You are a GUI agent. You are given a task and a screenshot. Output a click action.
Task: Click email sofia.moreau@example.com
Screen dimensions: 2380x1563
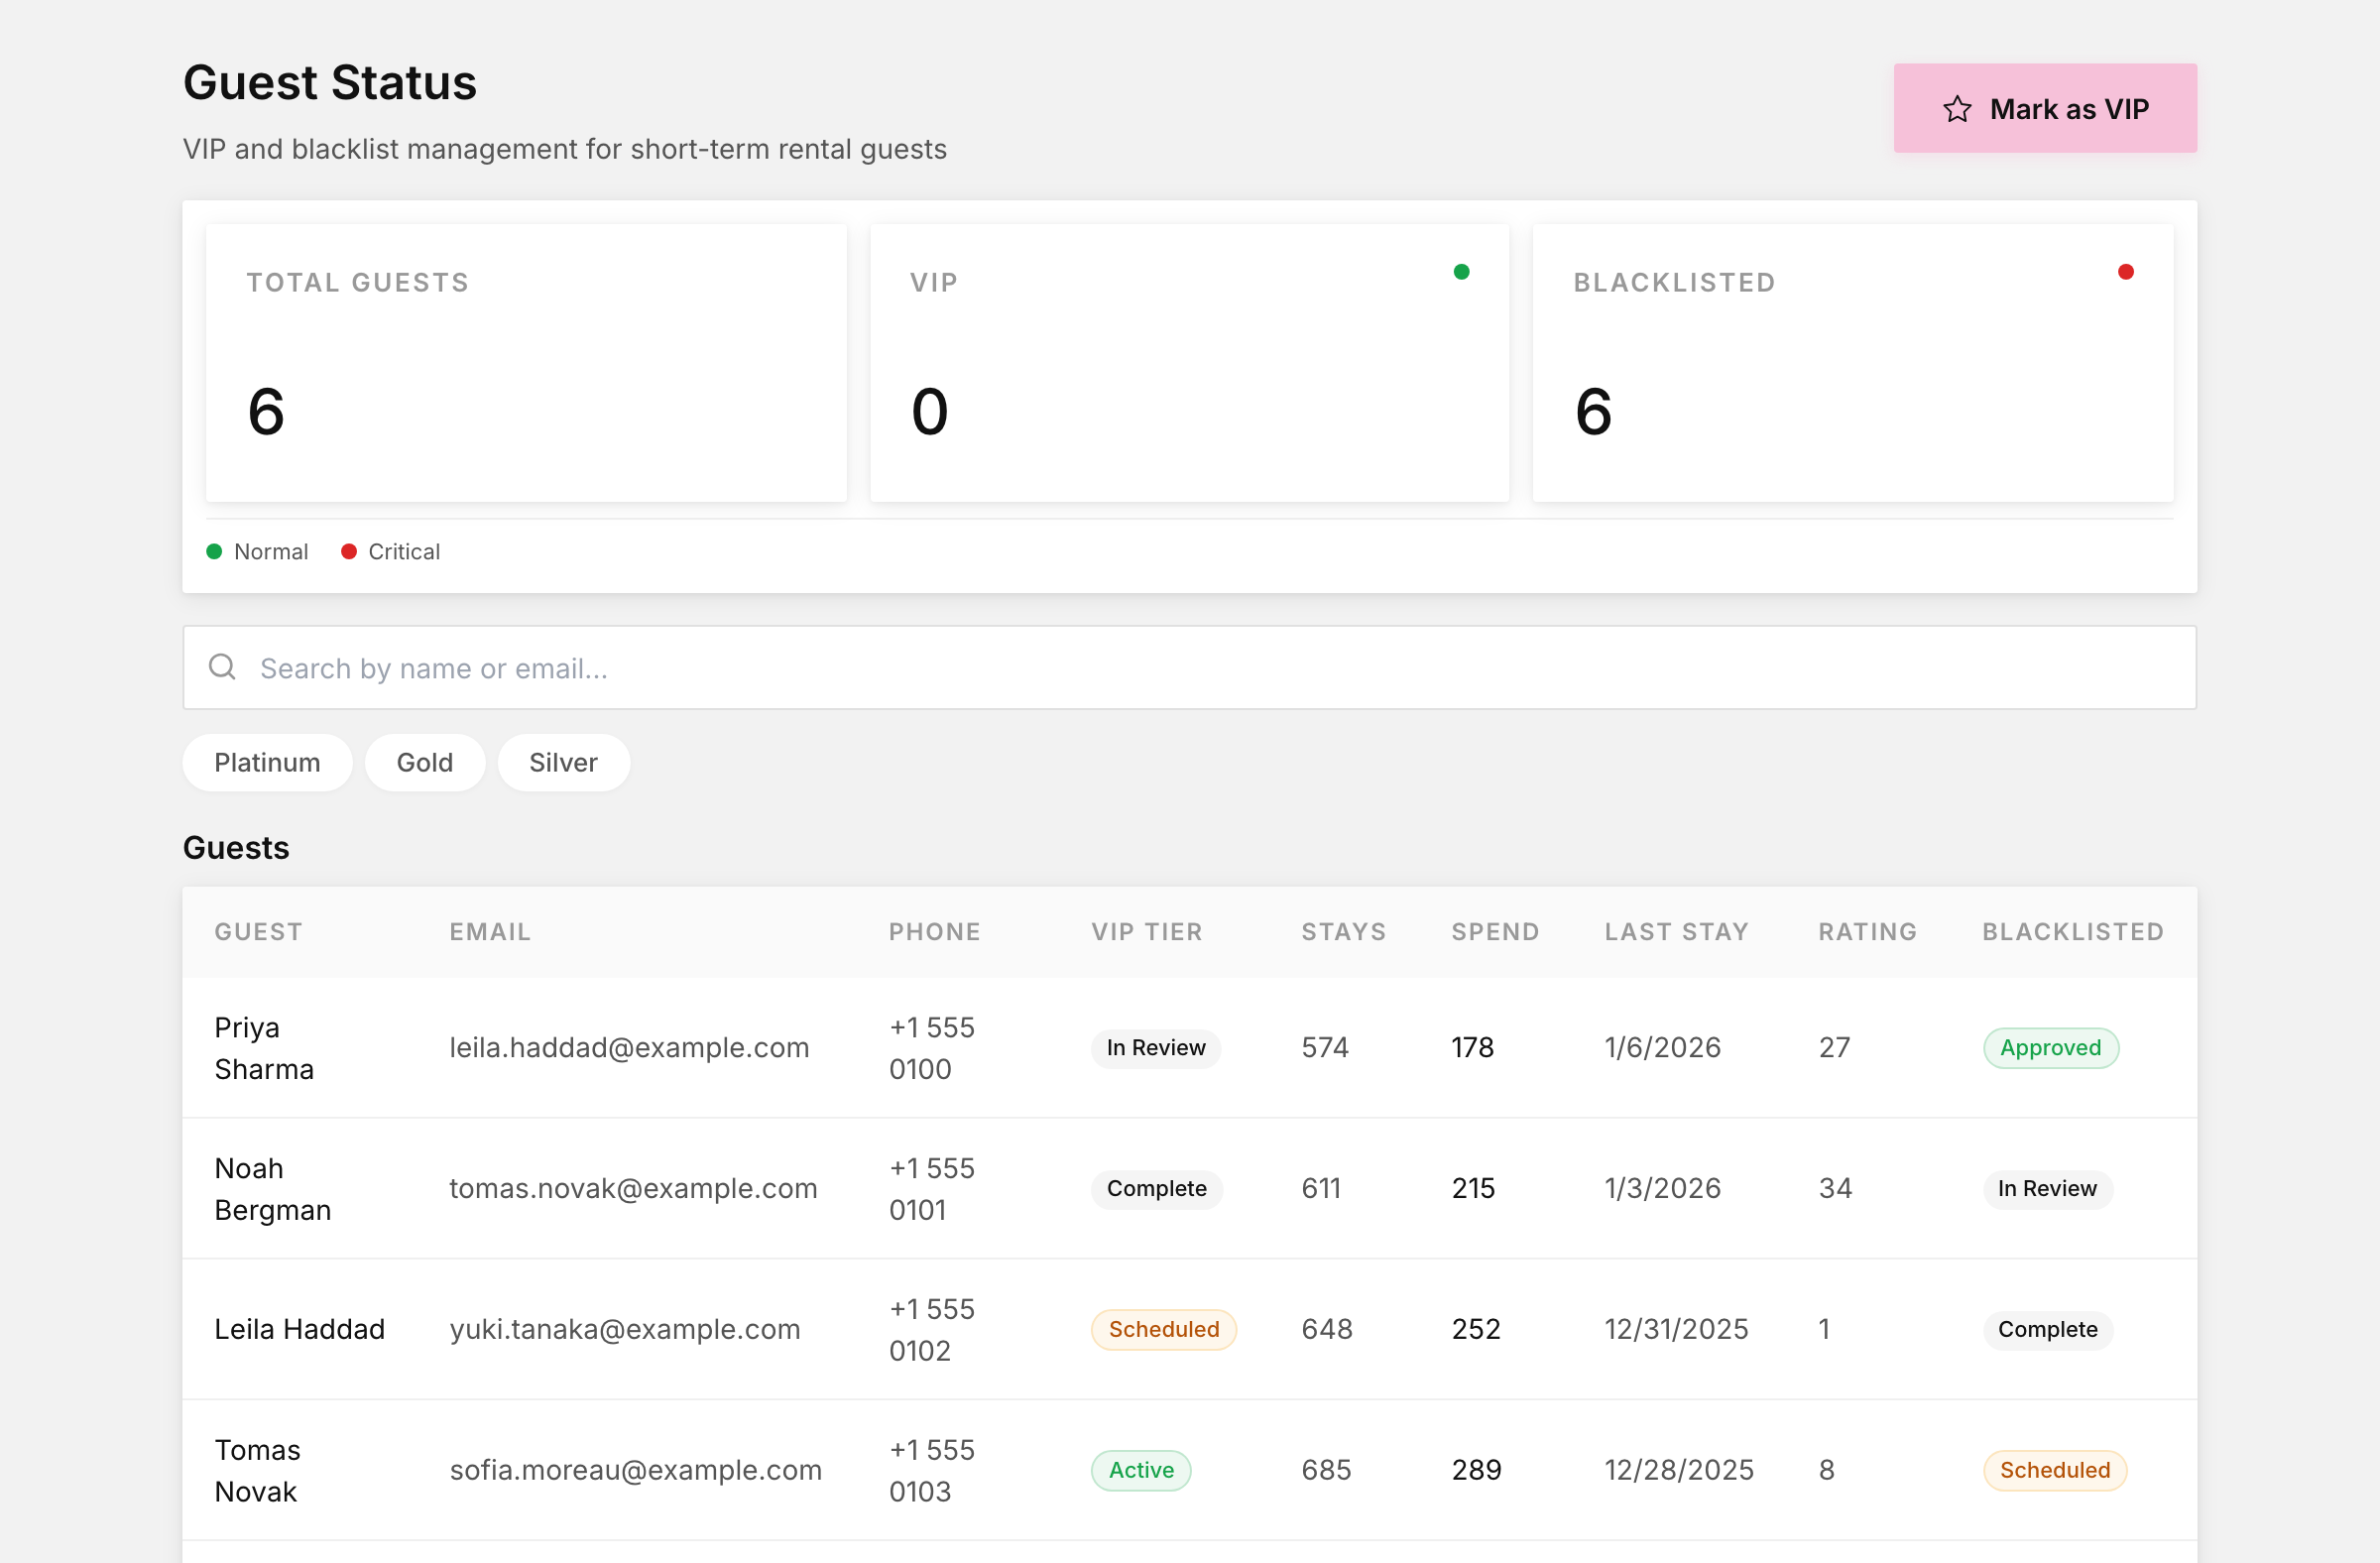(x=636, y=1471)
